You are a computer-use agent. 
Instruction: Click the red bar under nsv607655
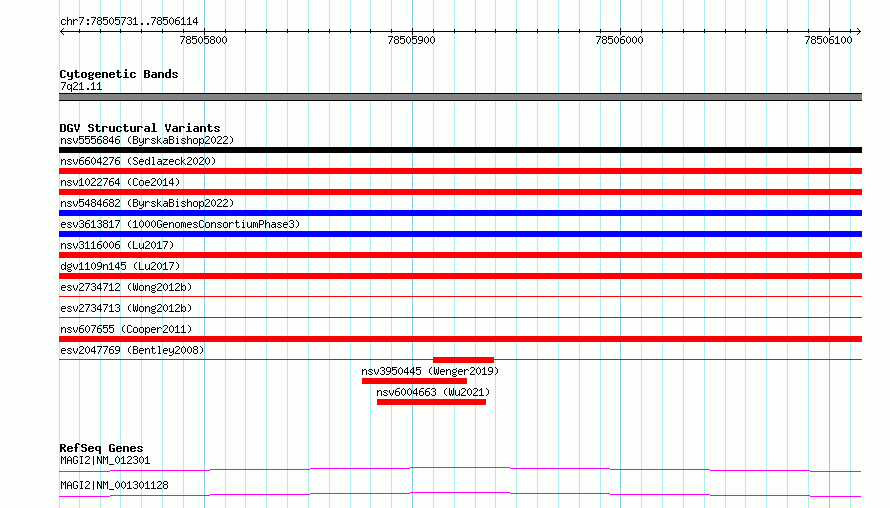coord(460,339)
